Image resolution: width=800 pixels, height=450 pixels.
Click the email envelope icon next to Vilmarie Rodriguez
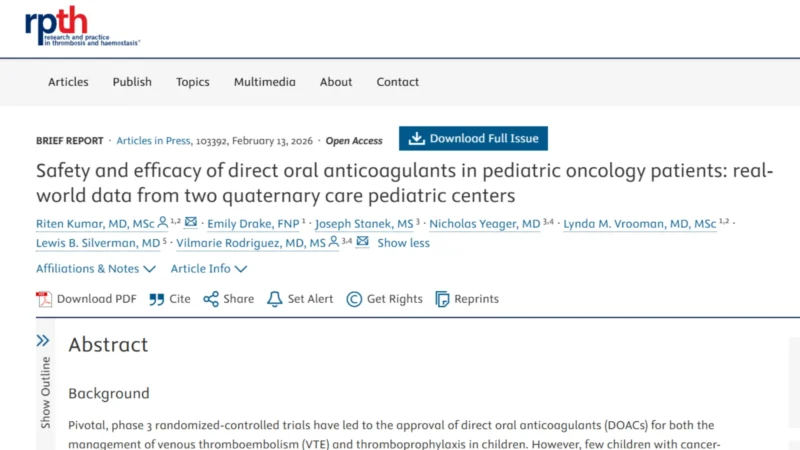tap(362, 241)
